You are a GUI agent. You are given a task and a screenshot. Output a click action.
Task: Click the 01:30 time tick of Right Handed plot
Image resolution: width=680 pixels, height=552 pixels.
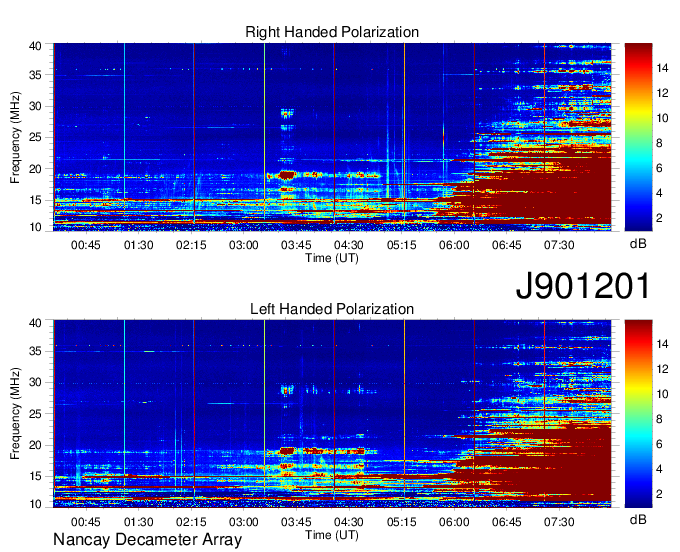tap(138, 245)
